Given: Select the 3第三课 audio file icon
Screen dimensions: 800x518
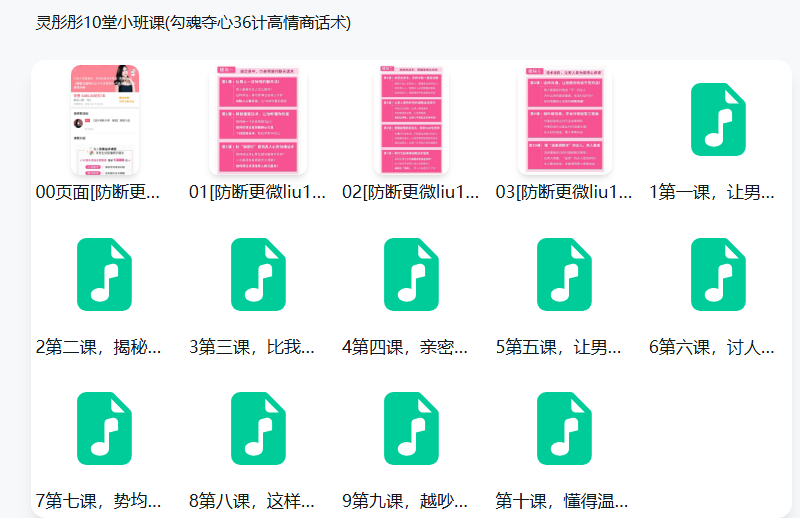Looking at the screenshot, I should click(x=258, y=275).
